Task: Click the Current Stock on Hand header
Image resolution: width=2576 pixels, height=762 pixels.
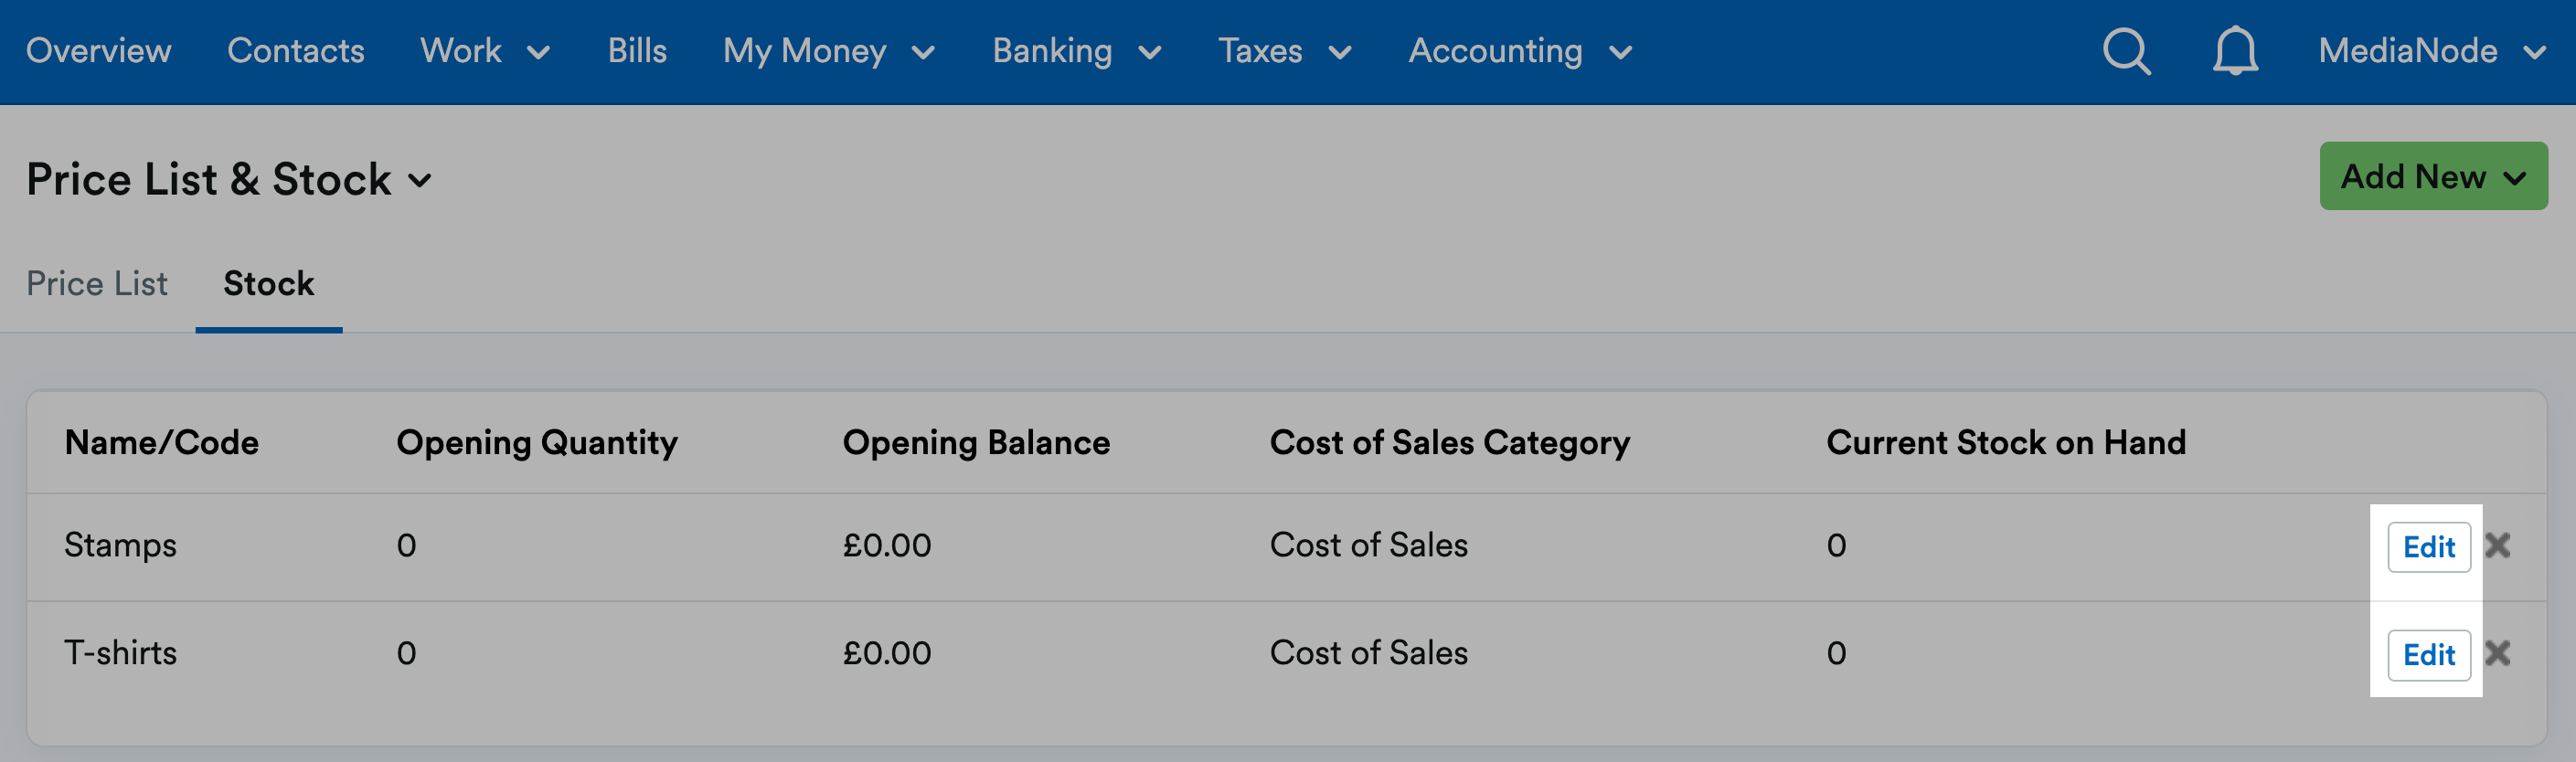Action: pos(2006,442)
